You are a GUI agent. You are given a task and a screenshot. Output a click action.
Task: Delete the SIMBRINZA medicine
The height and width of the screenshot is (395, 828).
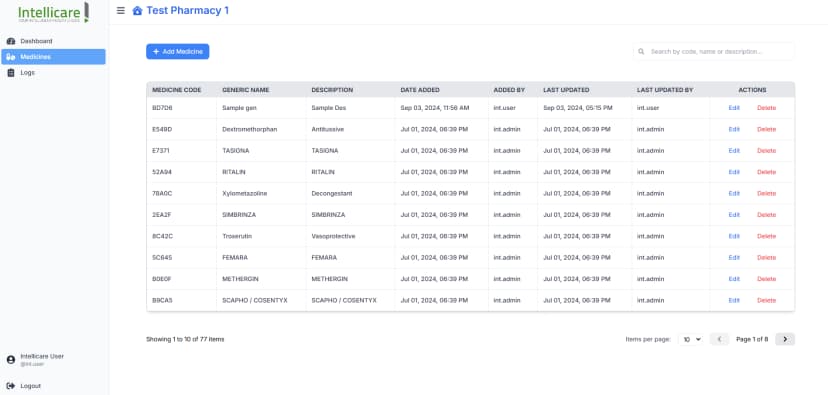[x=766, y=215]
